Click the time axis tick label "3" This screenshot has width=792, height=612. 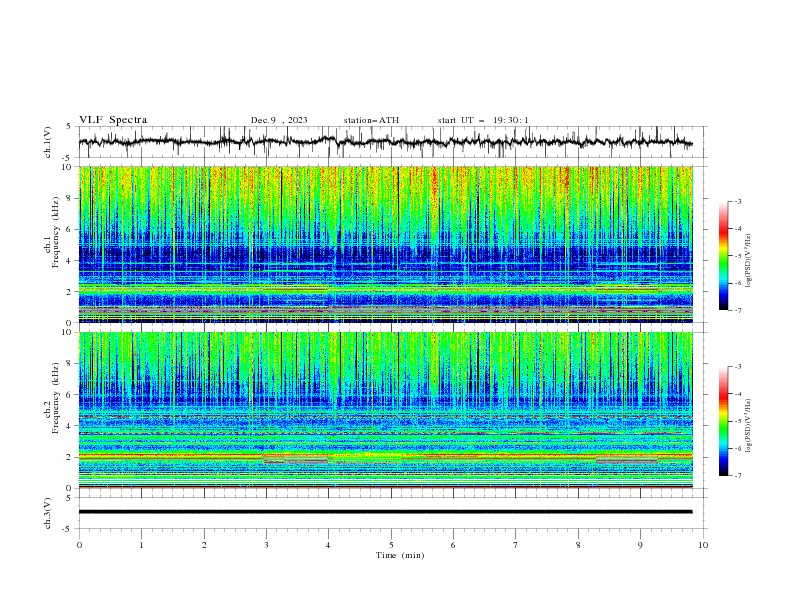(266, 545)
